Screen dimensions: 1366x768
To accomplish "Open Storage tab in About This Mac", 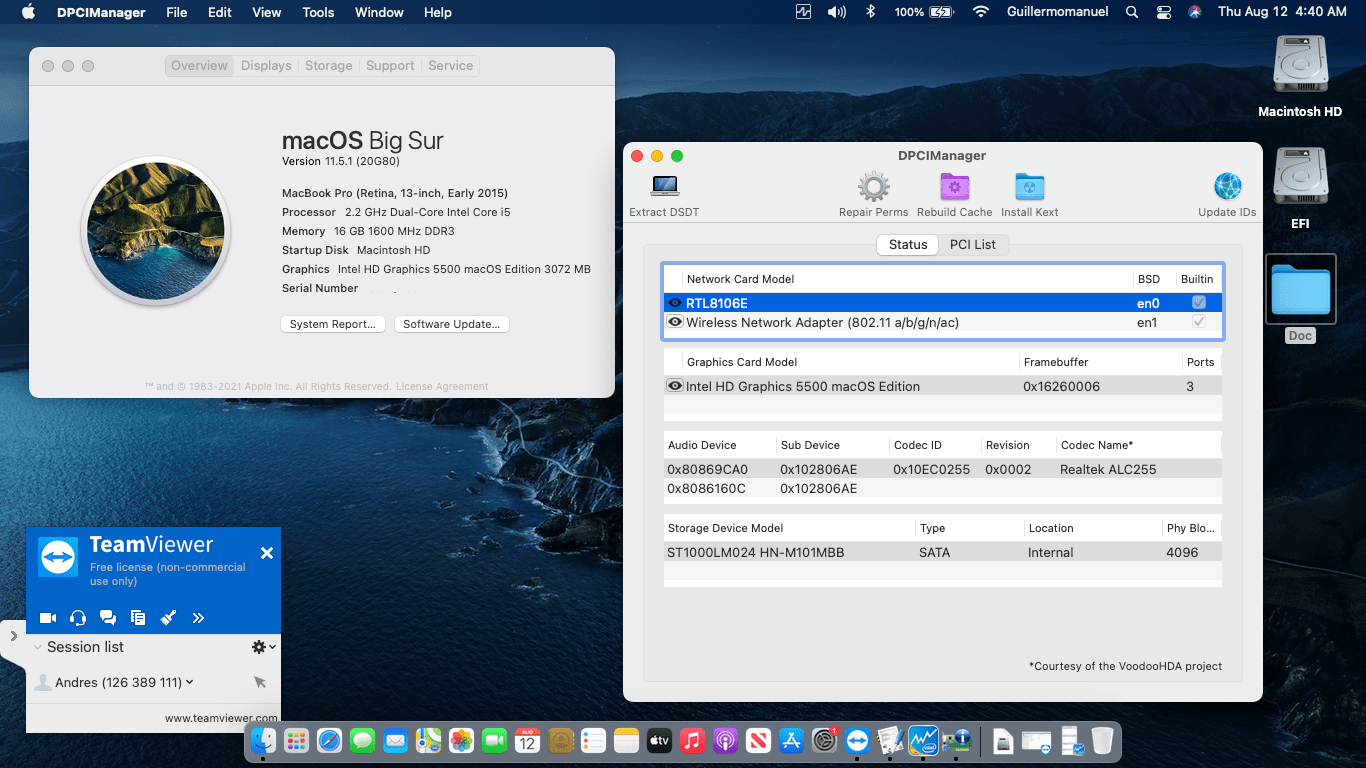I will point(328,66).
